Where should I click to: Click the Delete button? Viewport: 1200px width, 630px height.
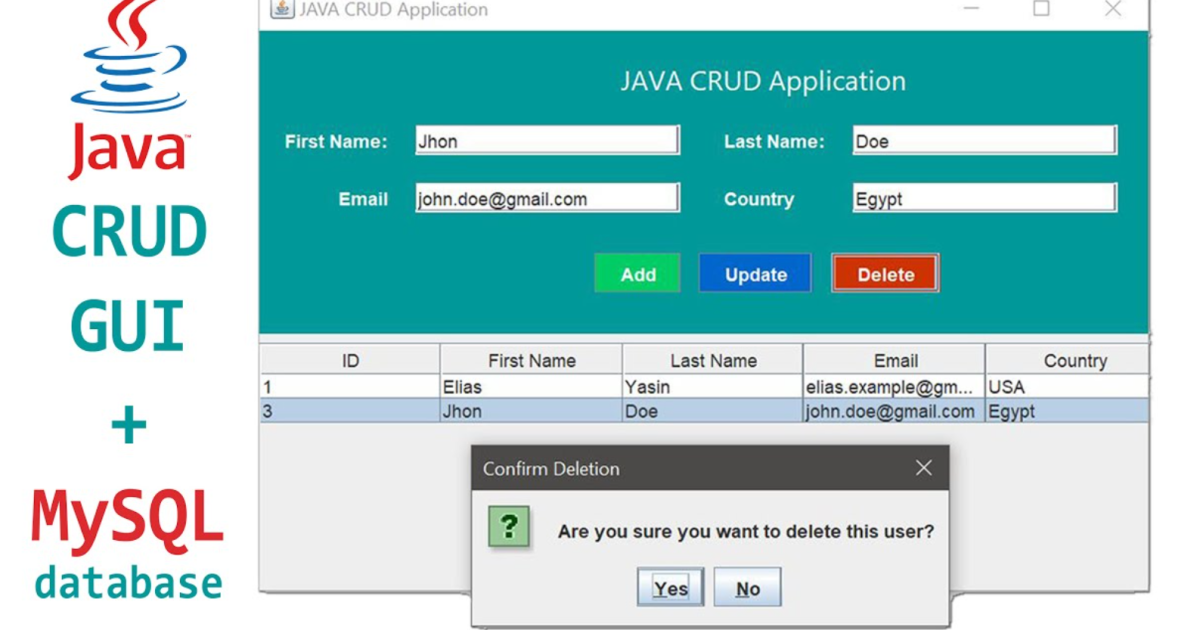(x=884, y=273)
